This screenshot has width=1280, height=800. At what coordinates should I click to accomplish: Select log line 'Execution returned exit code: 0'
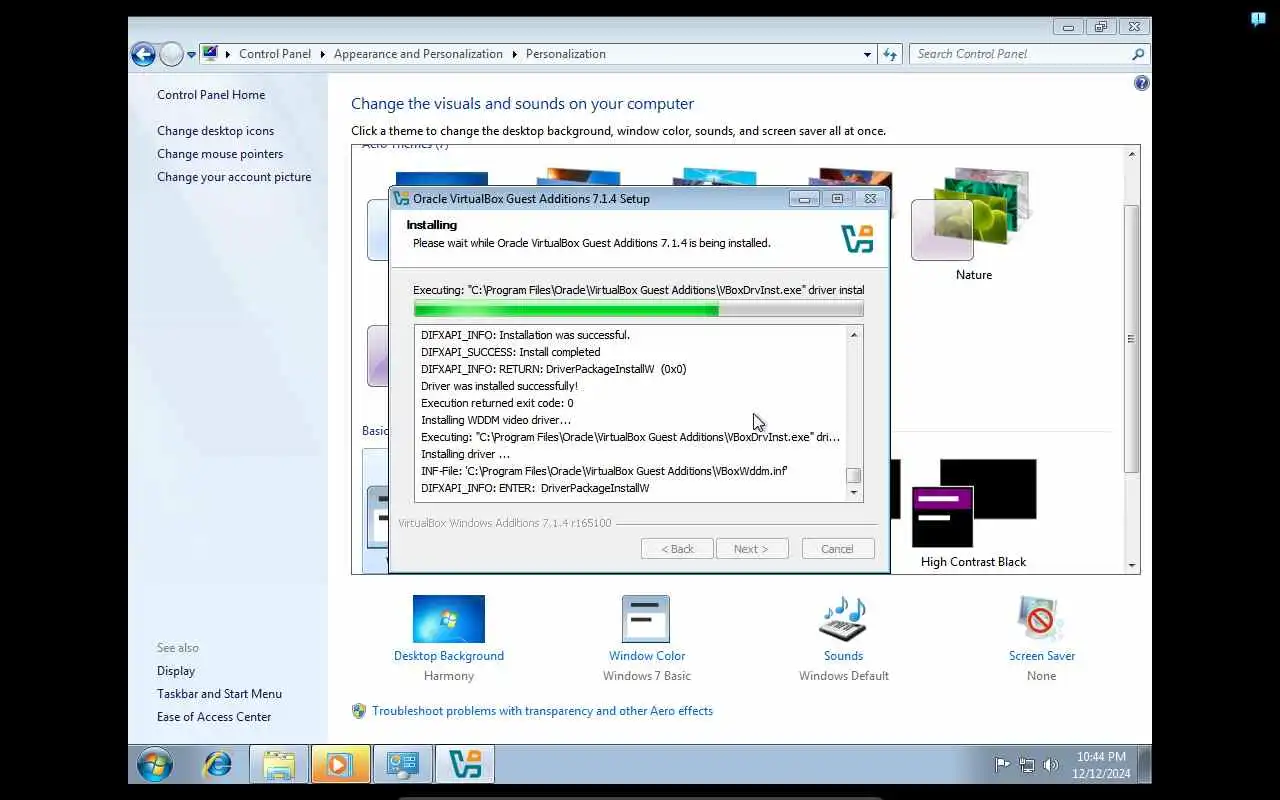(497, 403)
